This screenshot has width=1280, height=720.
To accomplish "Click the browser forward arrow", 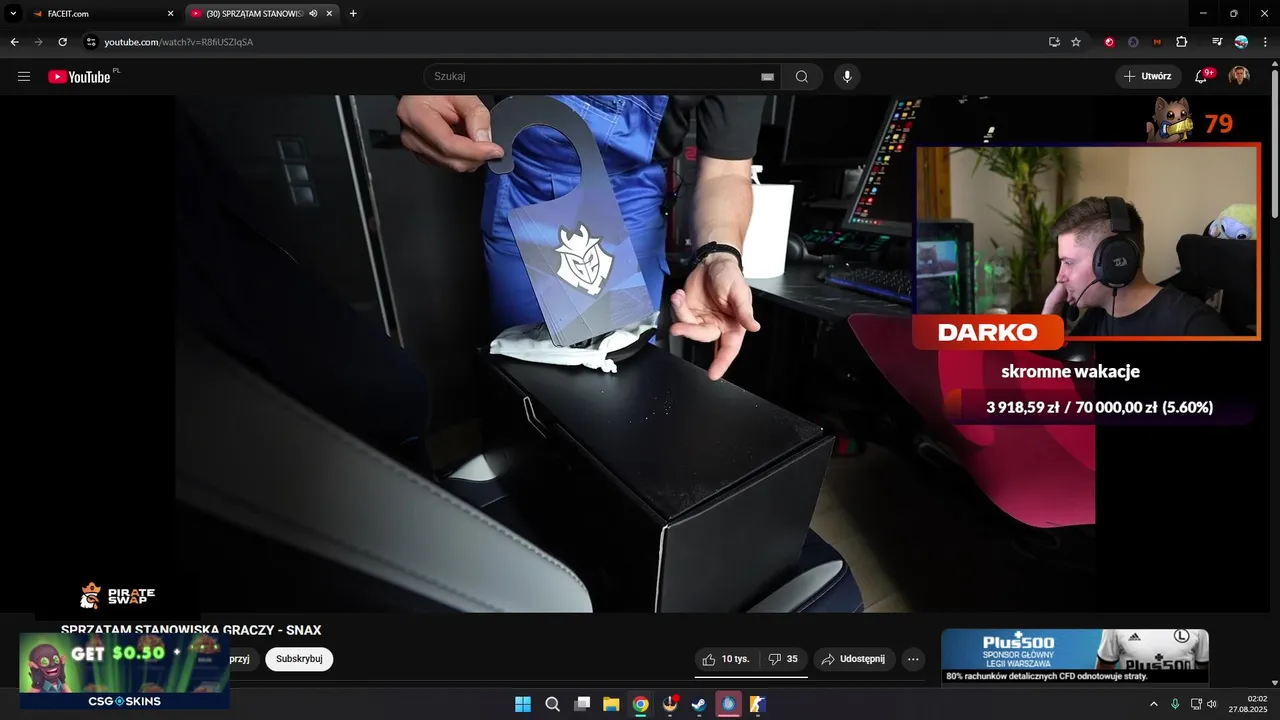I will (38, 42).
